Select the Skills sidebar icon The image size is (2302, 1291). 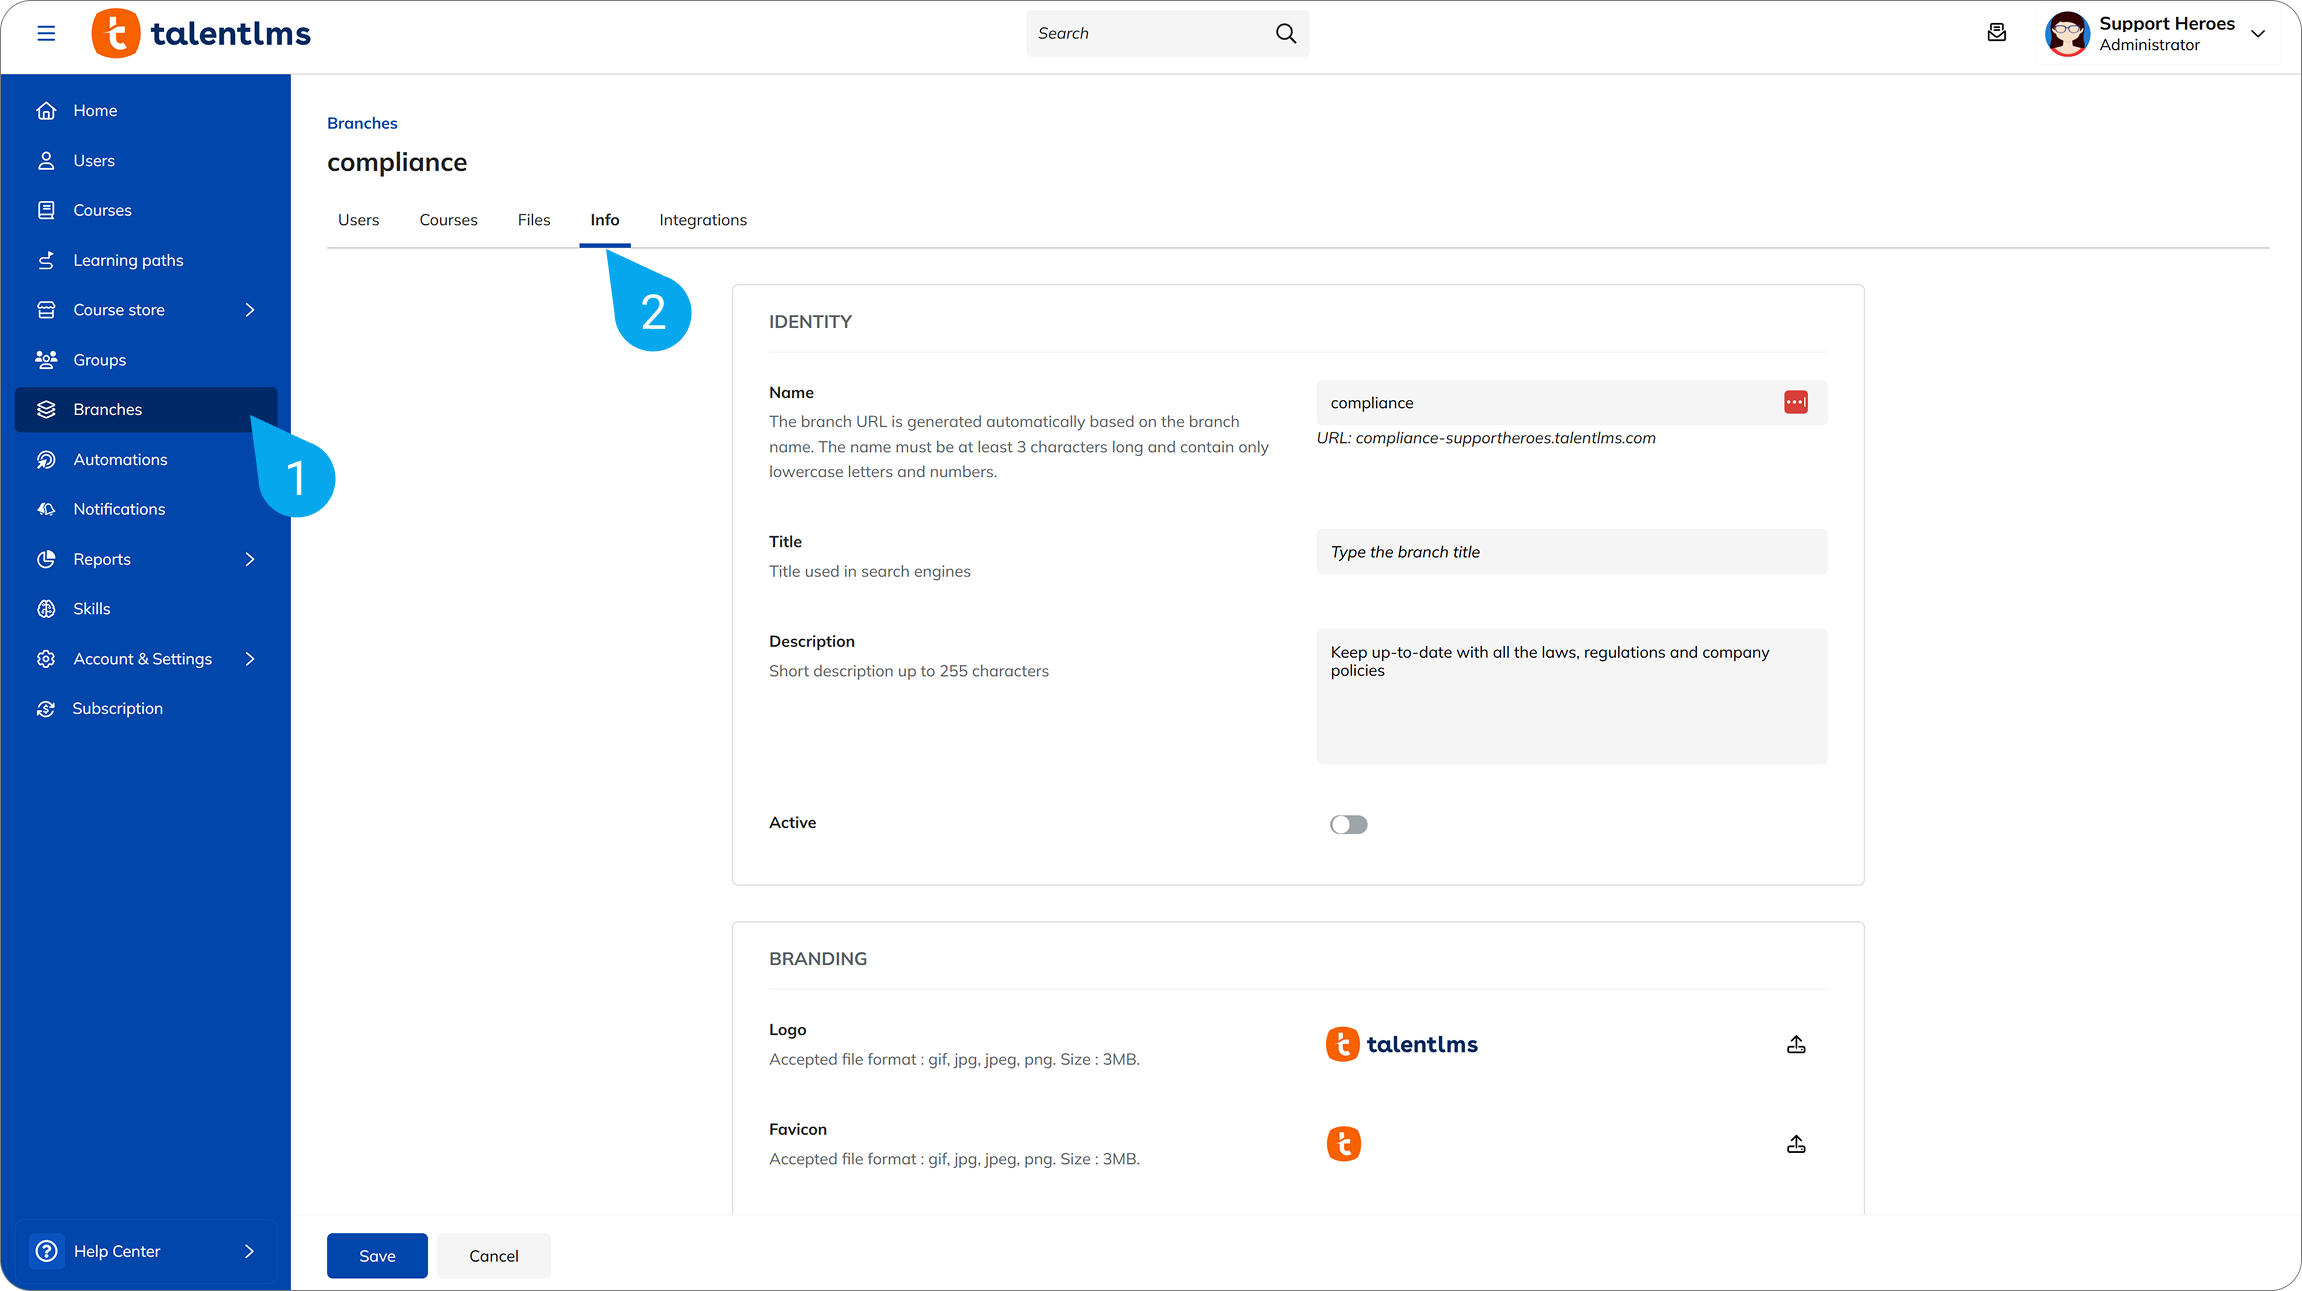[47, 608]
